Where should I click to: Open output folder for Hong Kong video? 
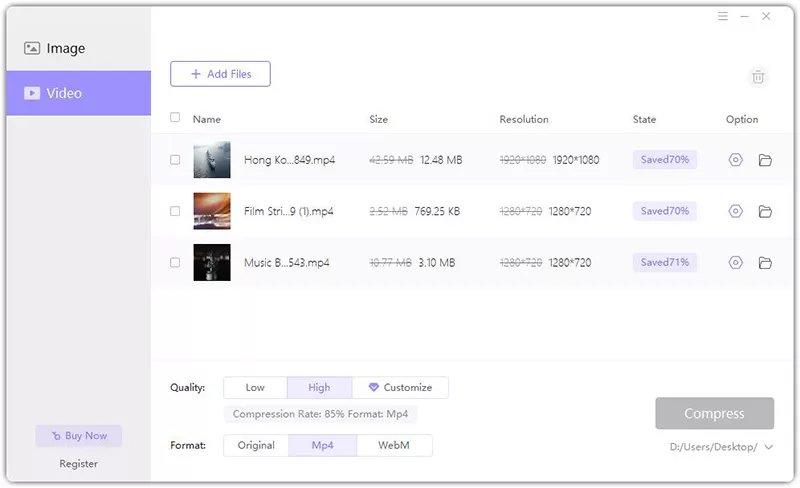pos(765,160)
